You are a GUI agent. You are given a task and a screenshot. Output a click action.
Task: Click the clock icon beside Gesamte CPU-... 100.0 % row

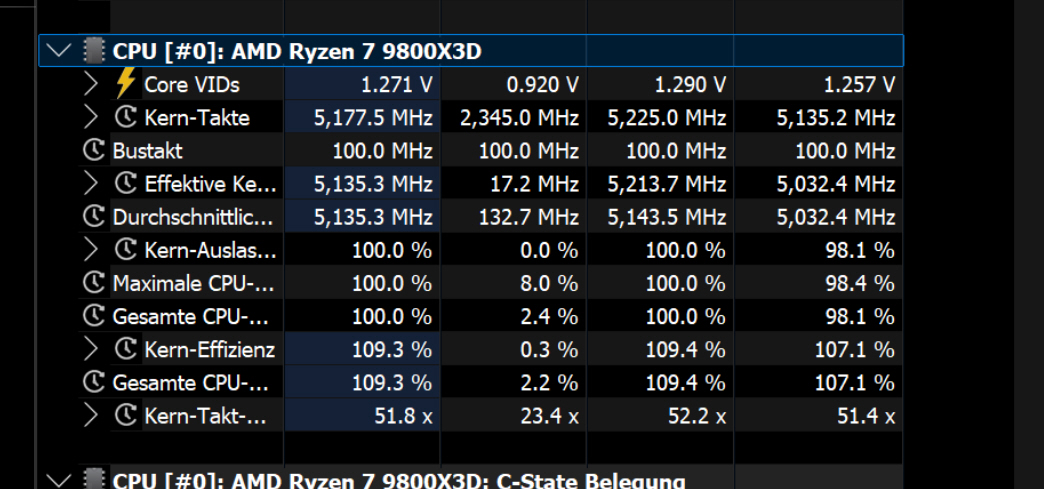[94, 316]
